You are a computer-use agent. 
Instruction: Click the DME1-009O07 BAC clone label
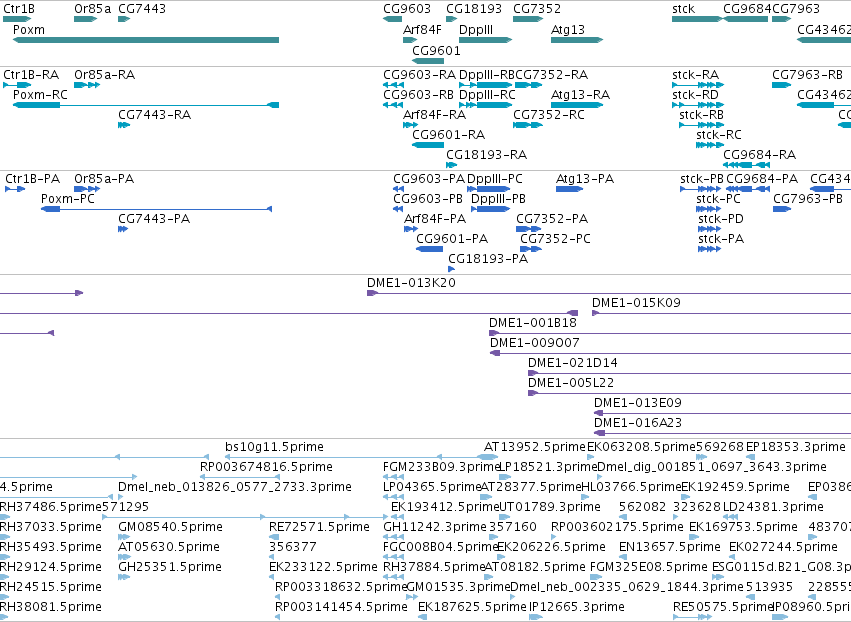point(535,344)
